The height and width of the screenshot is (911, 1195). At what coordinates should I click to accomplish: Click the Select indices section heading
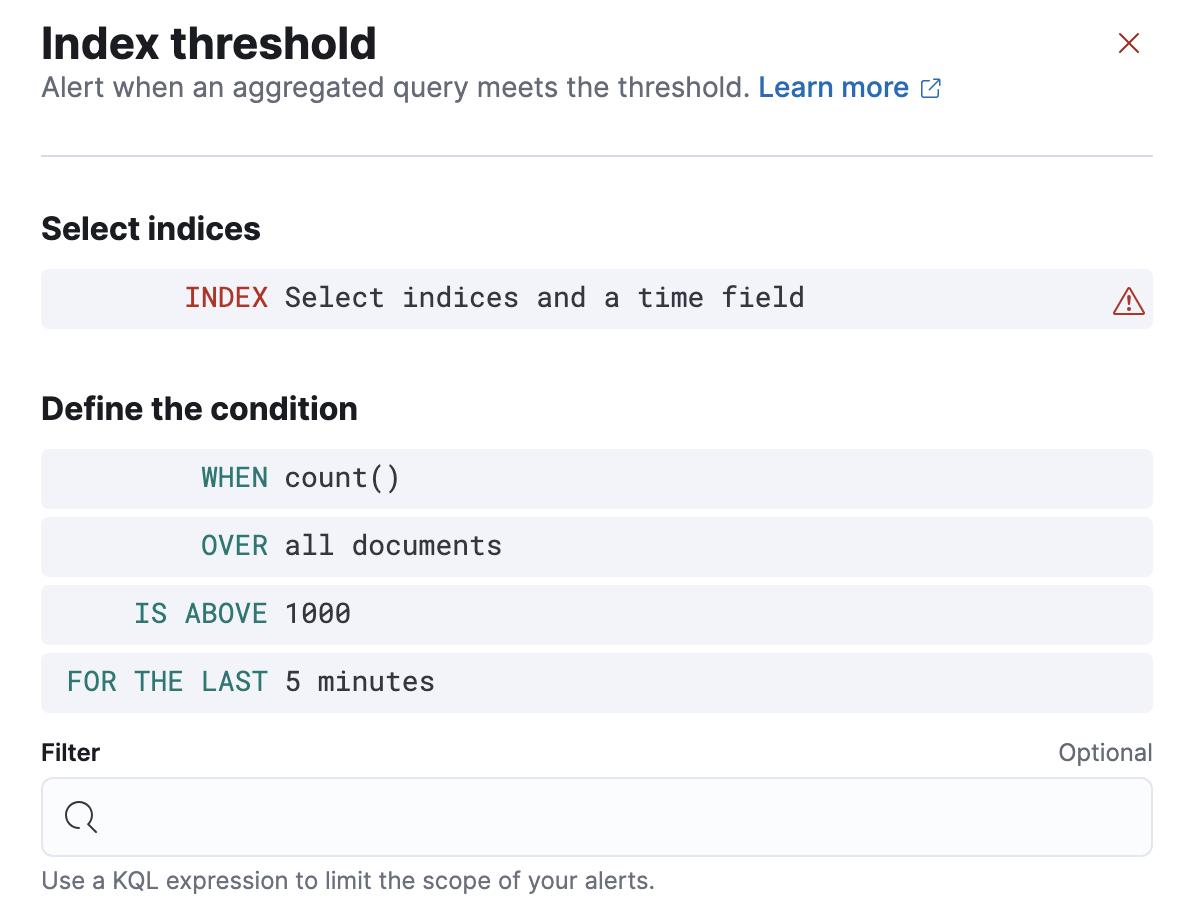point(150,229)
